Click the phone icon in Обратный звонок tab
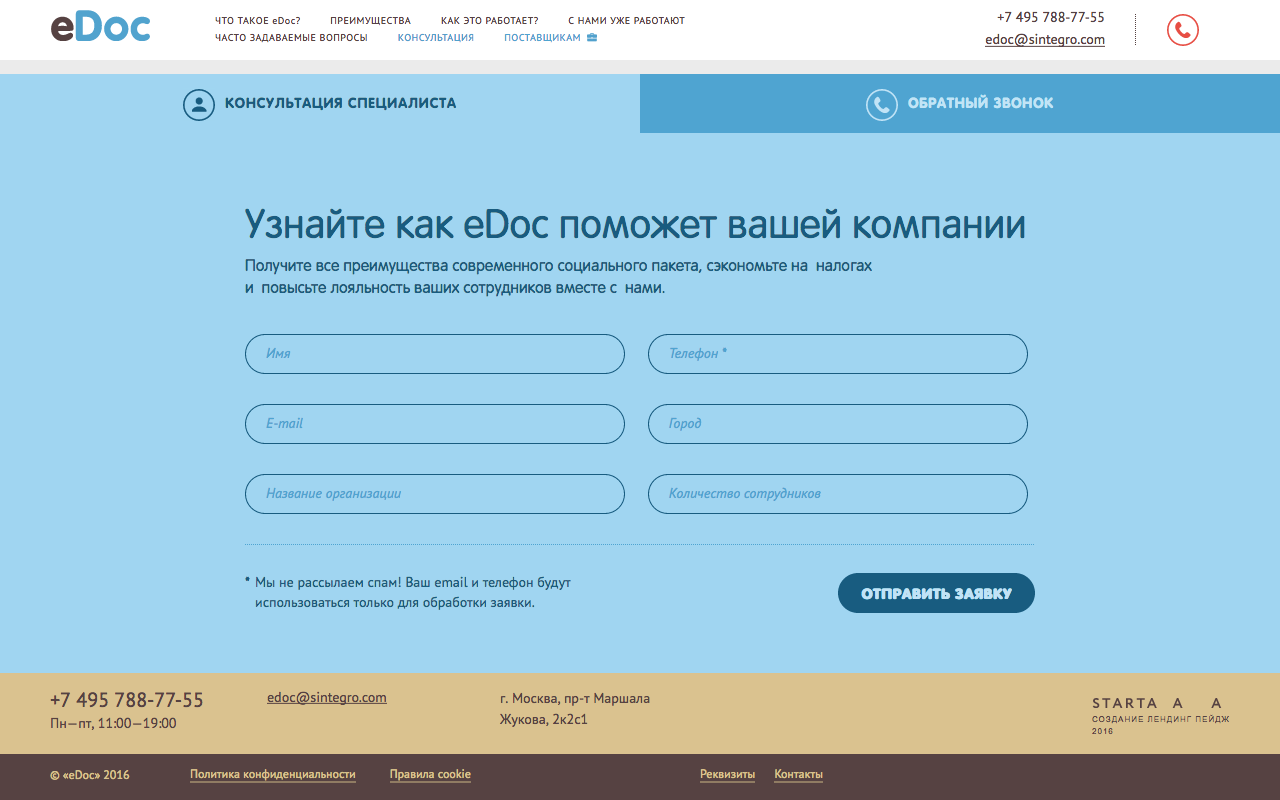This screenshot has width=1280, height=800. coord(881,104)
